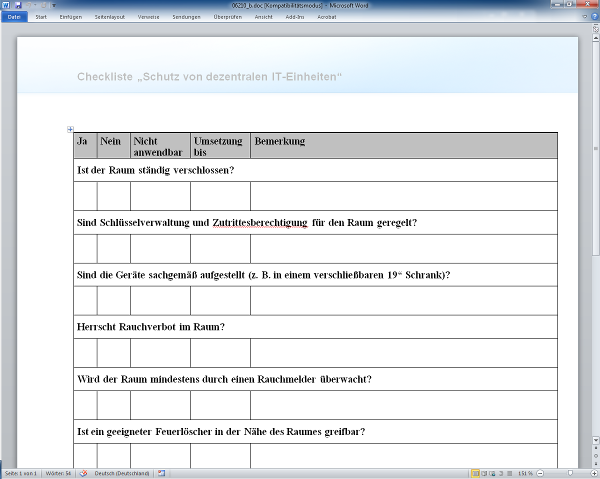The height and width of the screenshot is (479, 600).
Task: Open Word help via the question mark icon
Action: click(x=594, y=16)
